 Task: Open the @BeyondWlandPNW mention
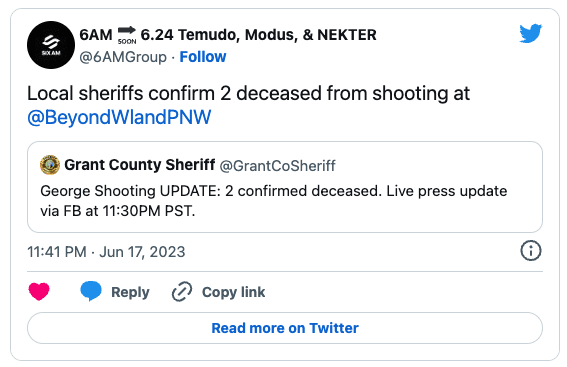point(119,117)
